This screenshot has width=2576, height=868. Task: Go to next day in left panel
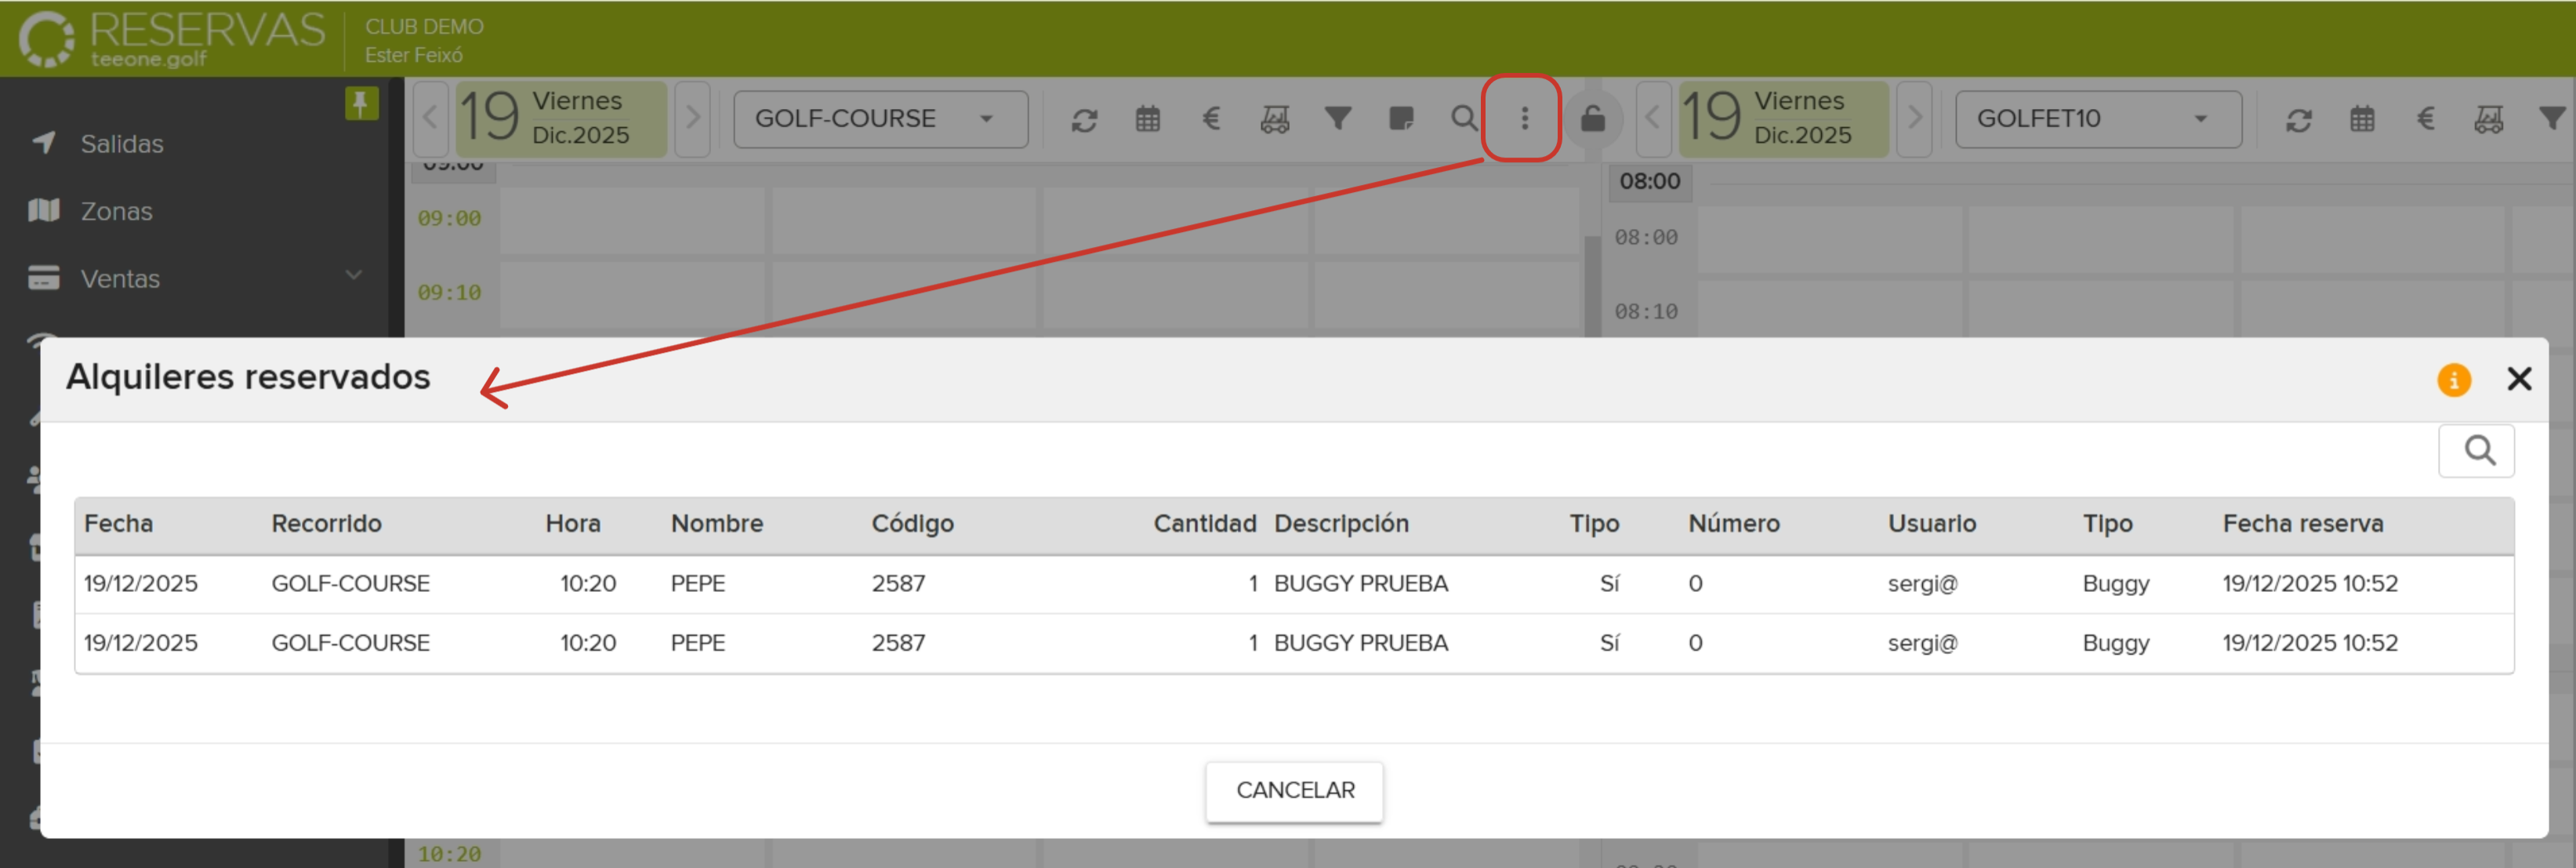(692, 119)
